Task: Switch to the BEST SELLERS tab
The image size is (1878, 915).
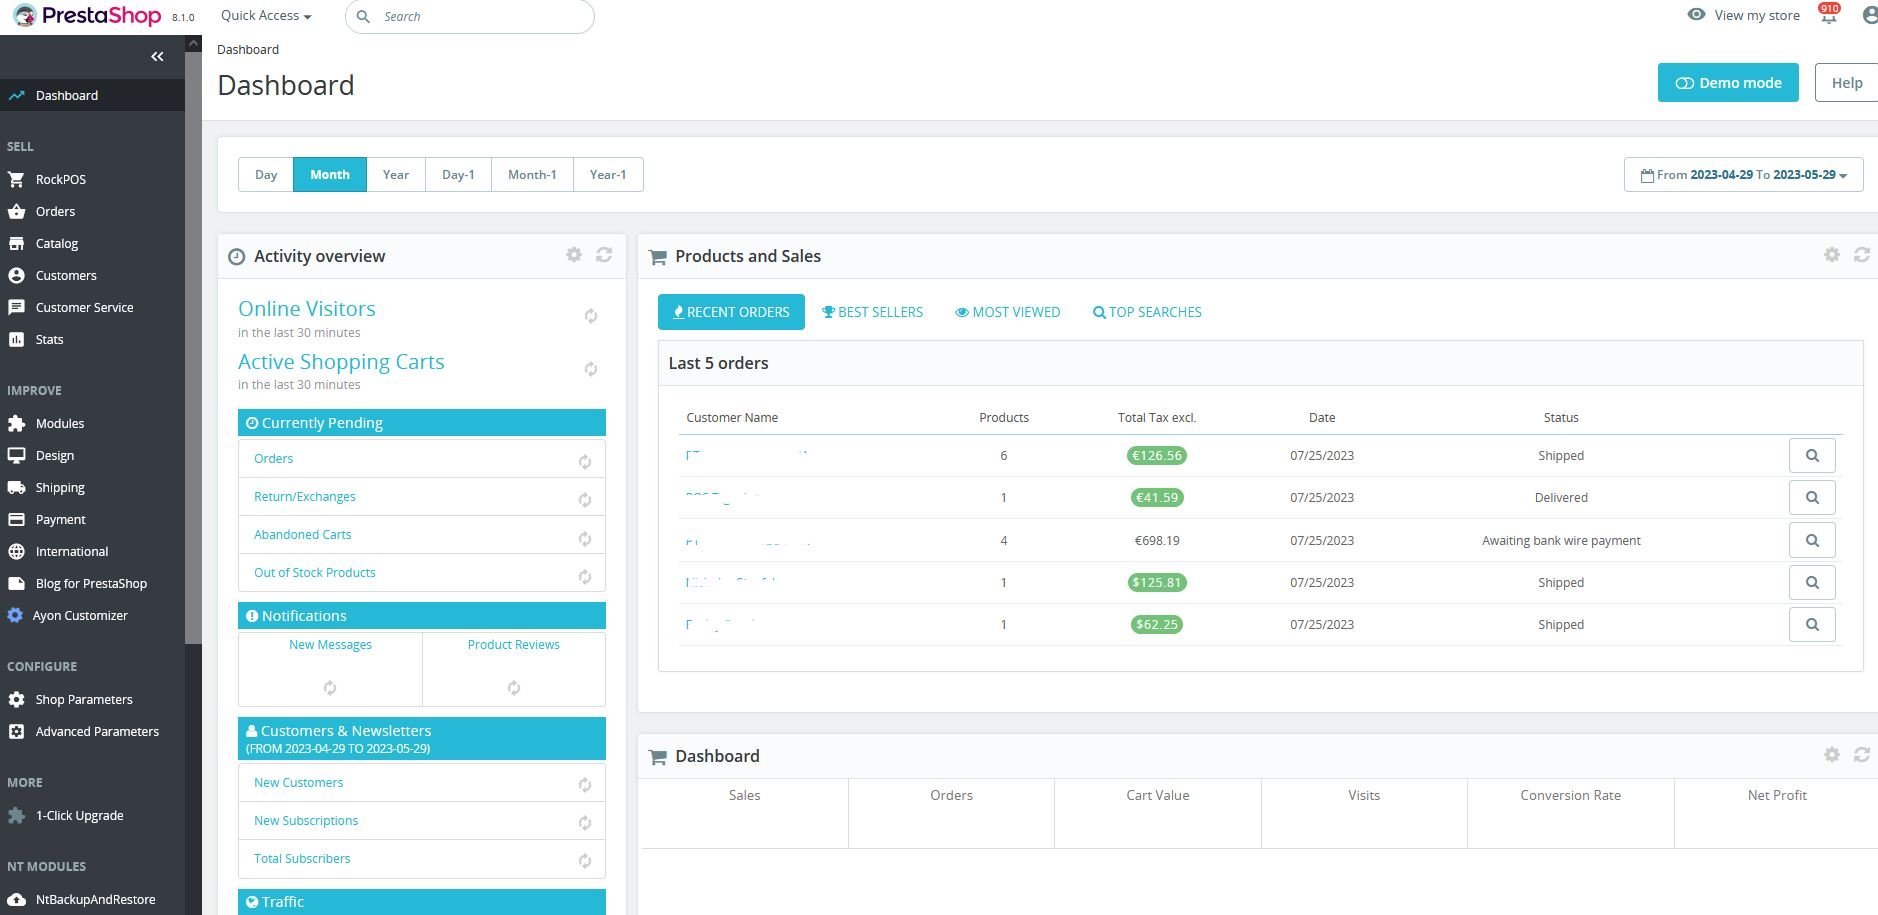Action: pyautogui.click(x=872, y=311)
